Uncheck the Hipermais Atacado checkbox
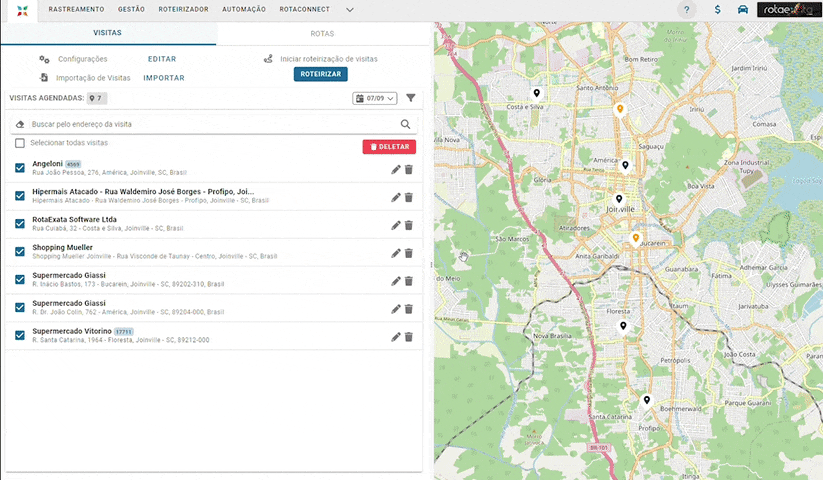This screenshot has height=480, width=823. coord(20,196)
